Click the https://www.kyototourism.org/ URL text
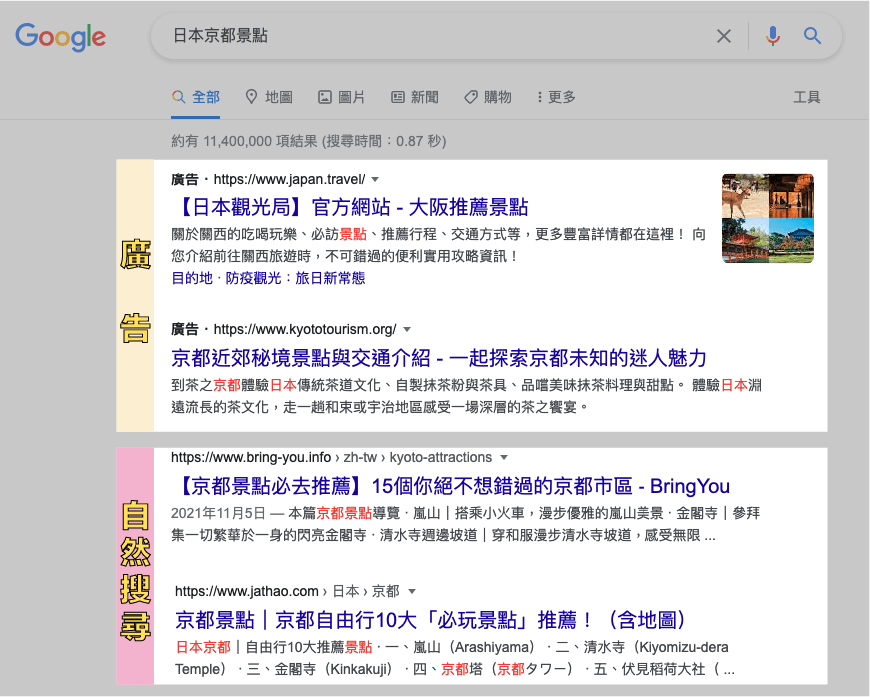 tap(305, 330)
